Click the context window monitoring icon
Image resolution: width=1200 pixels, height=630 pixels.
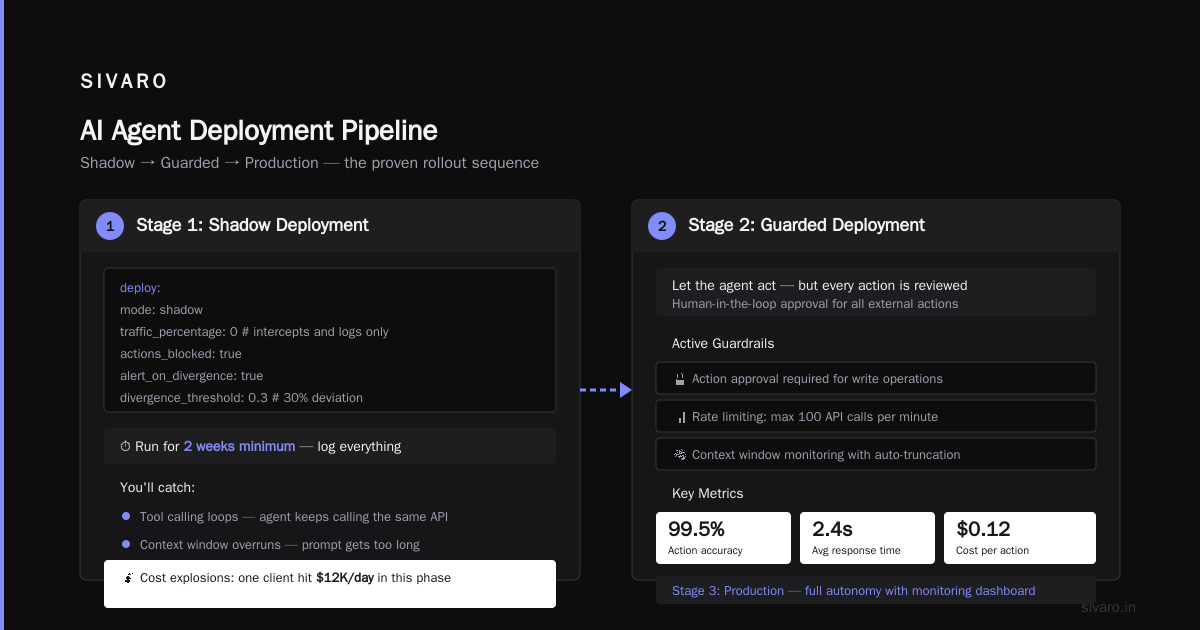tap(680, 455)
